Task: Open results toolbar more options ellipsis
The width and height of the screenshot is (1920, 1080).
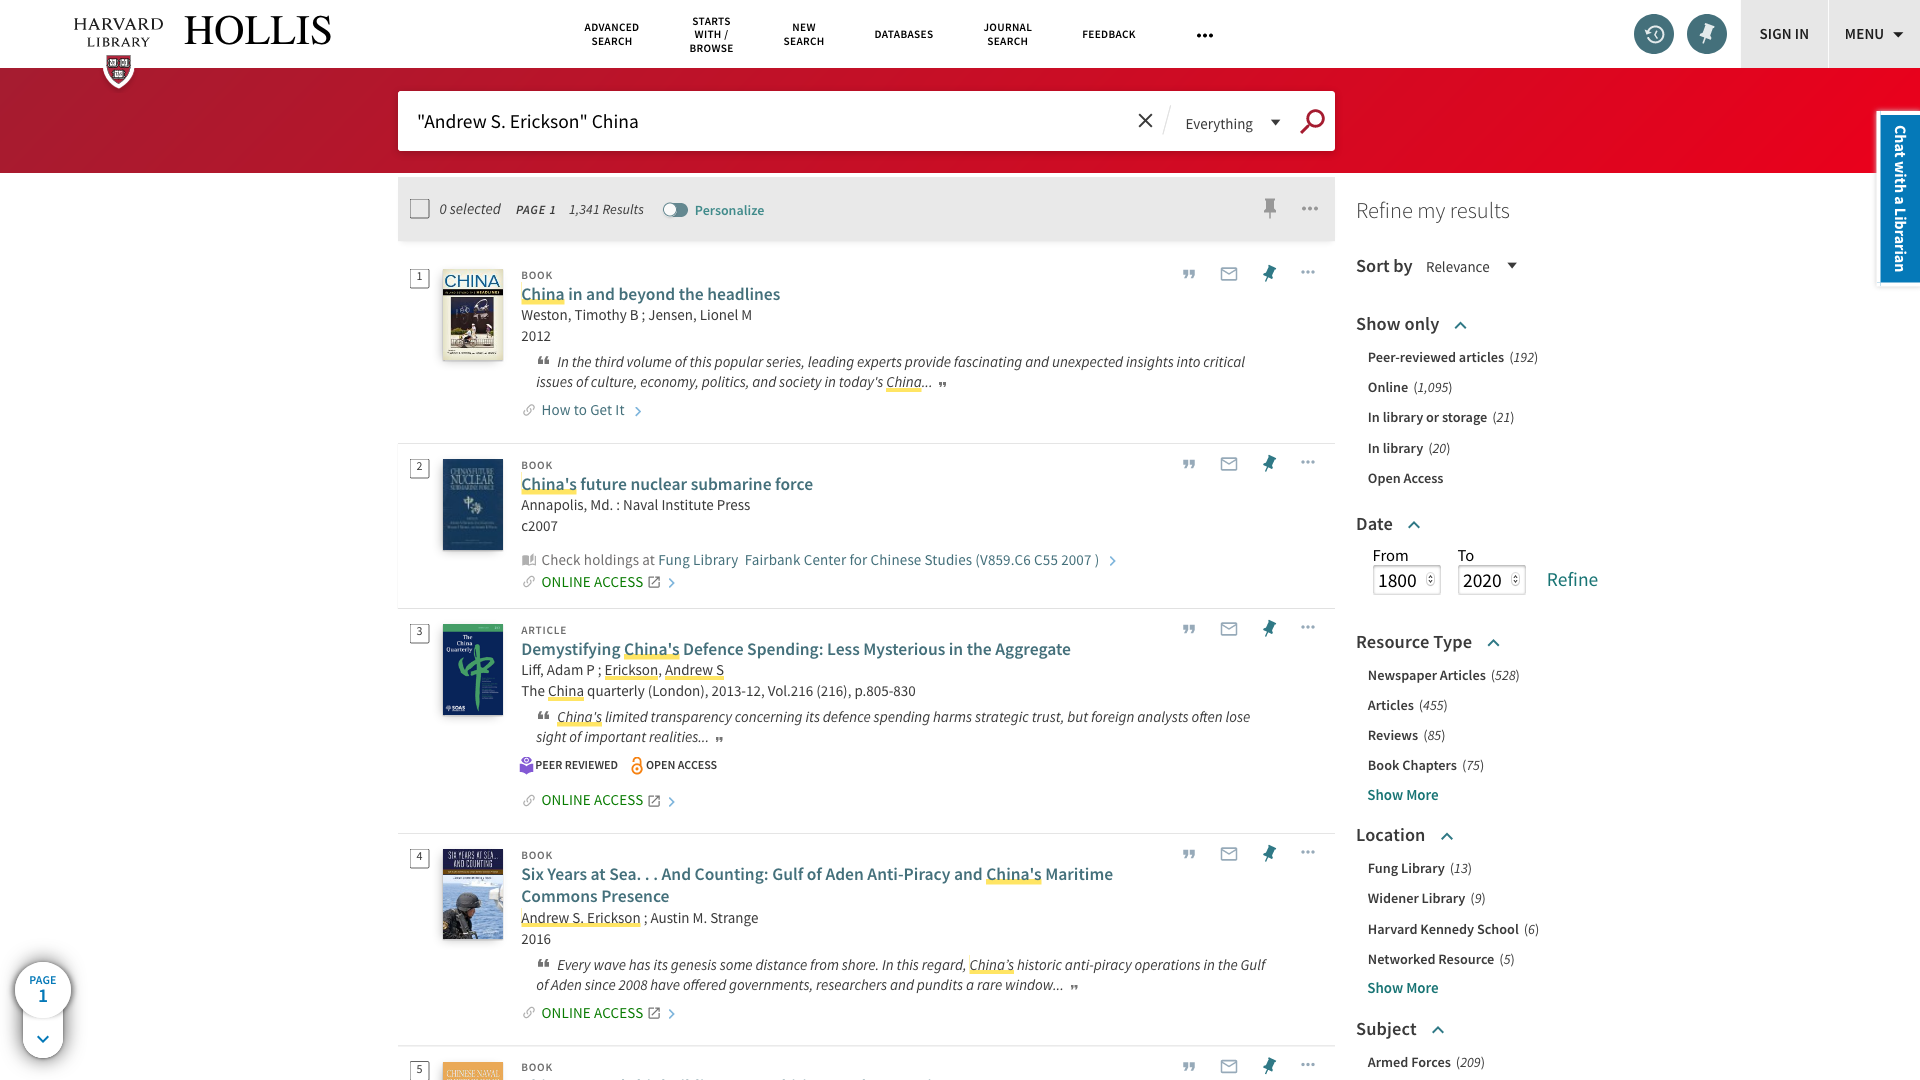Action: [x=1310, y=208]
